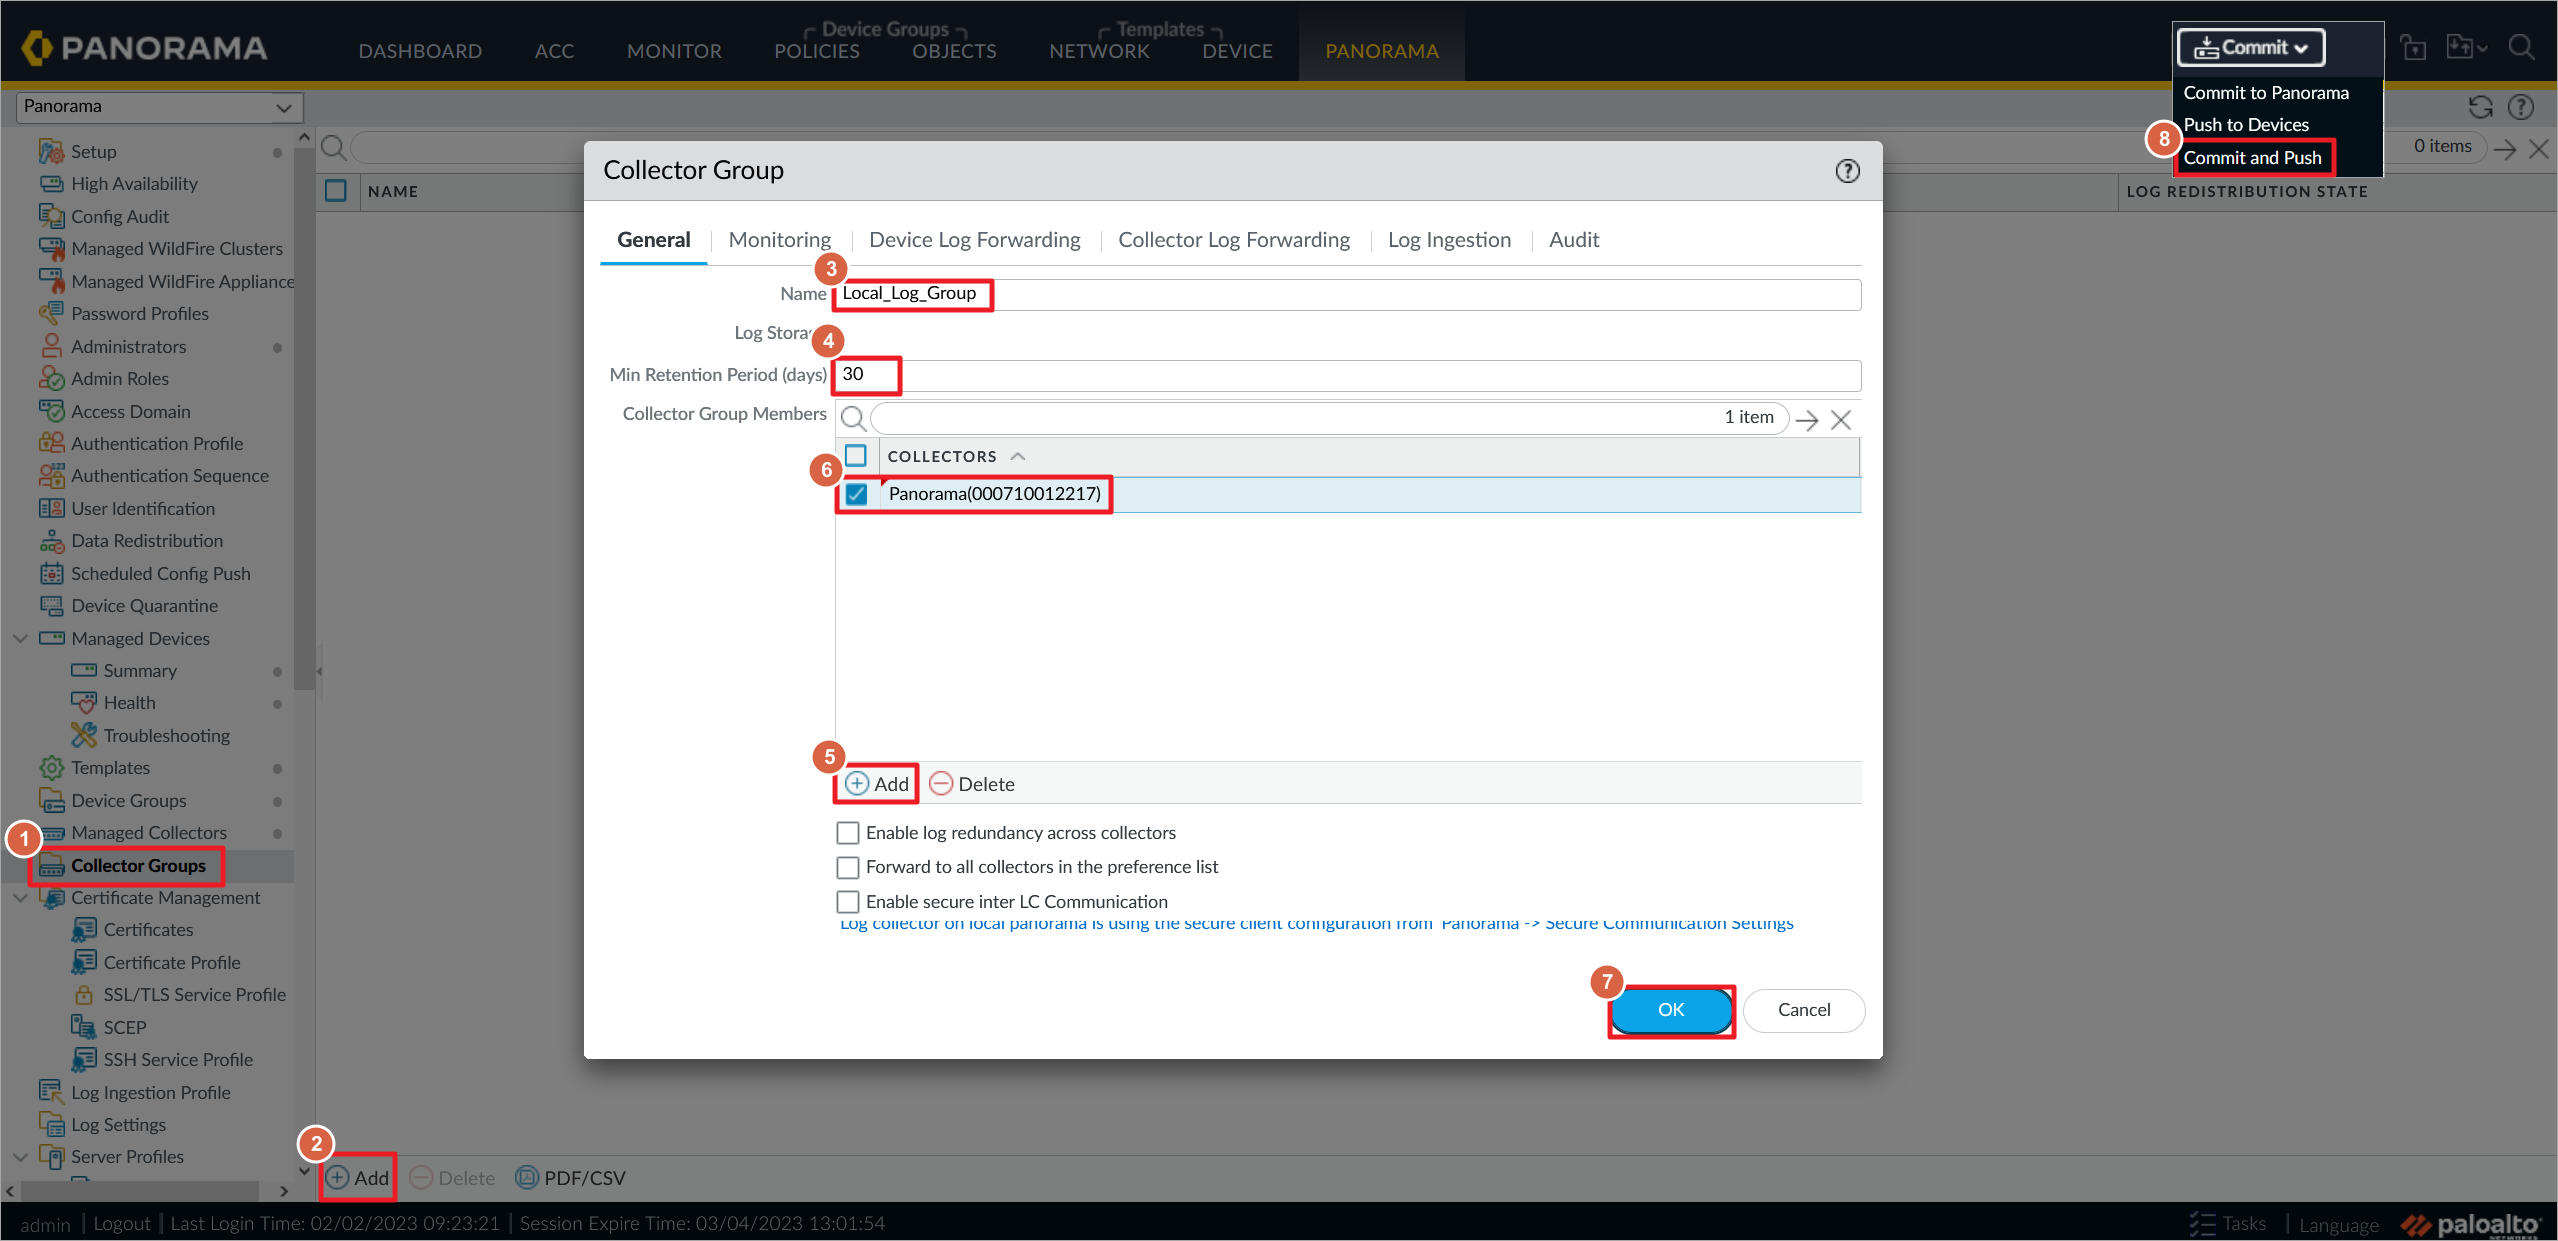Click the Logout link in footer

point(122,1224)
